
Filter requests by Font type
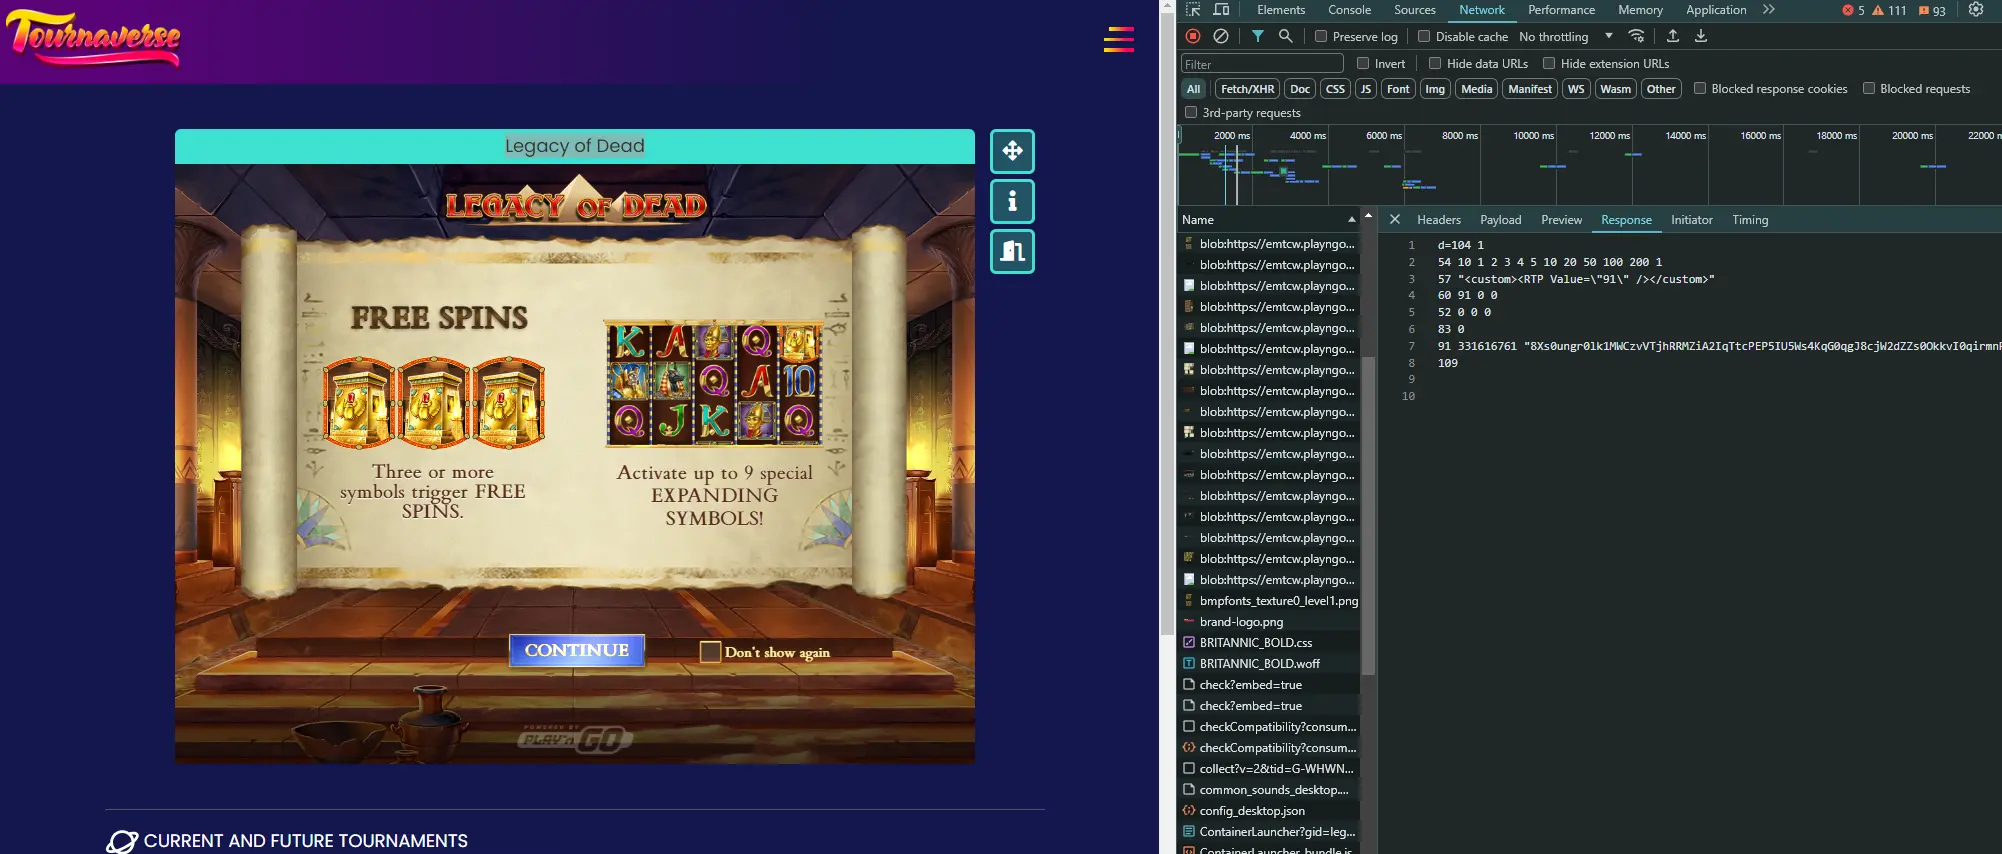click(1398, 89)
